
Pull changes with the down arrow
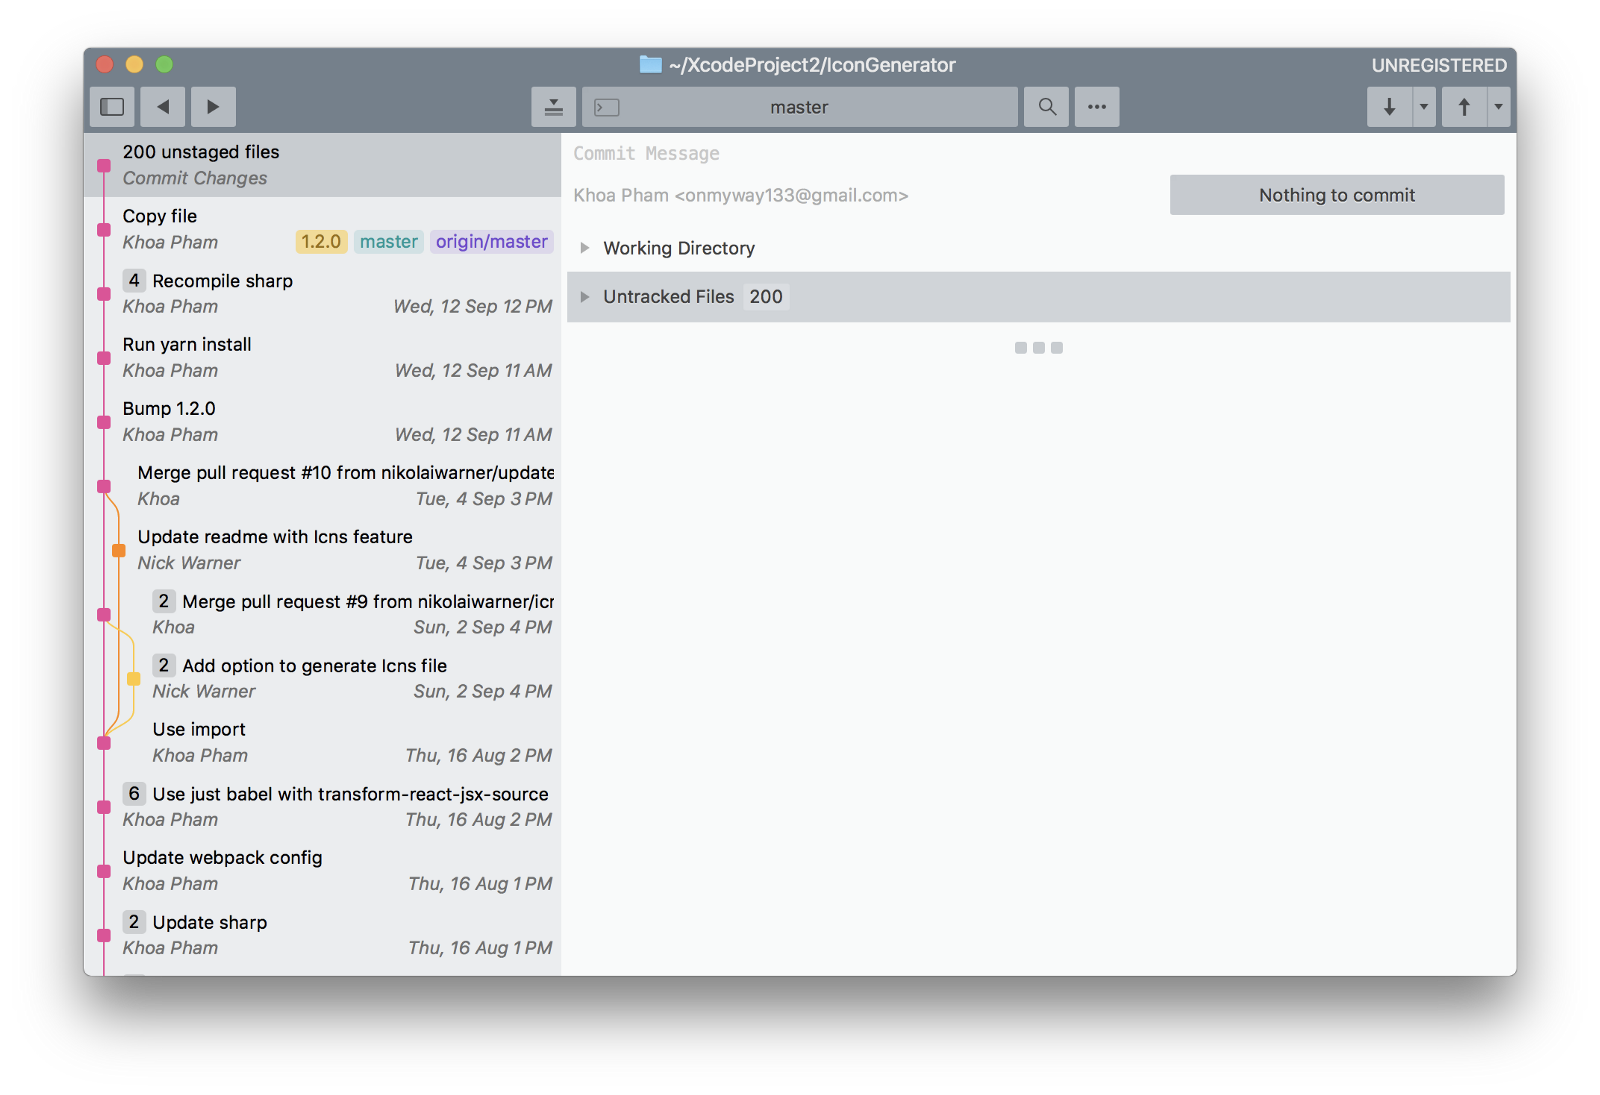[1389, 107]
